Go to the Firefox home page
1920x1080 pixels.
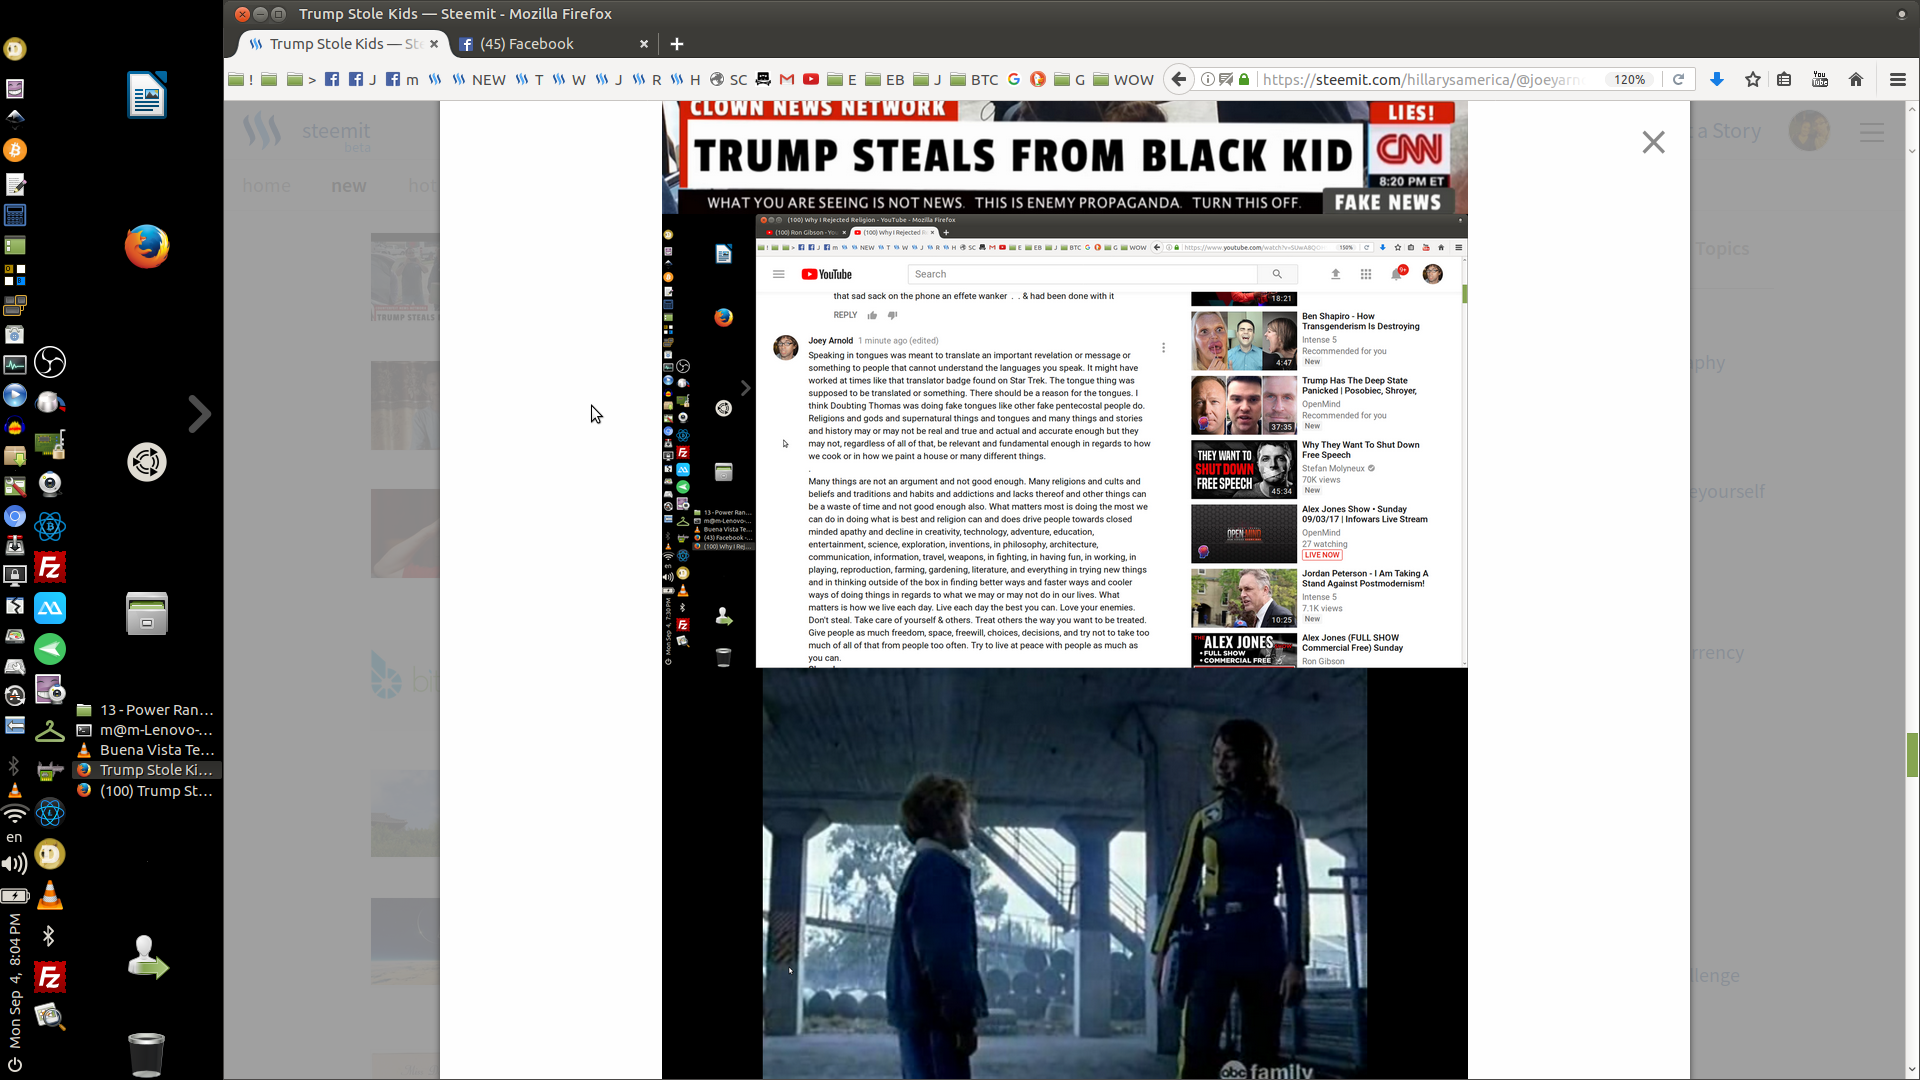pyautogui.click(x=1856, y=79)
